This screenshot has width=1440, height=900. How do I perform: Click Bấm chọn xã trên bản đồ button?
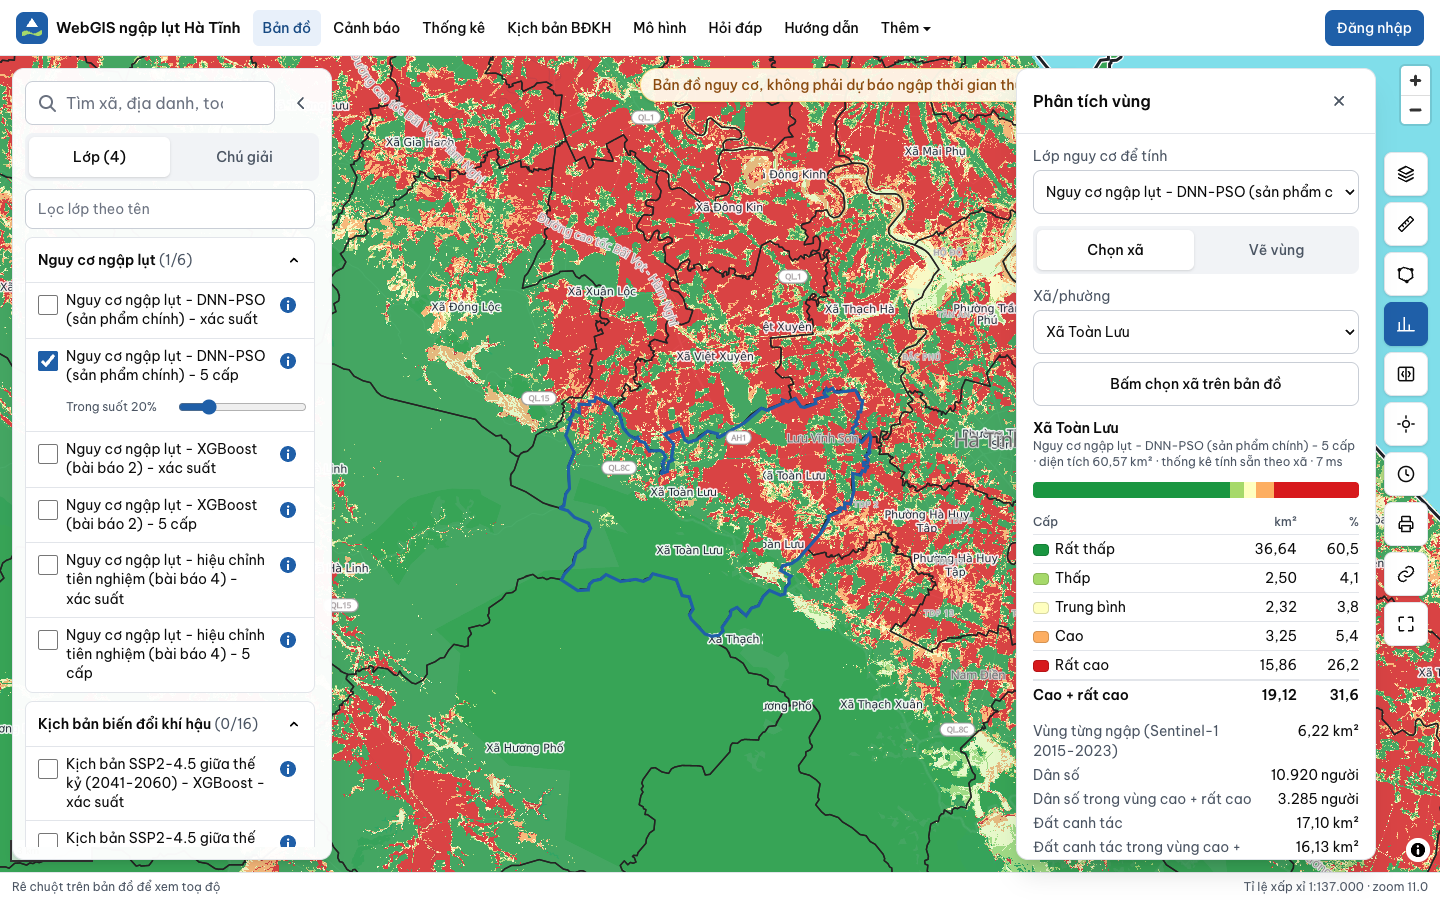(1195, 384)
